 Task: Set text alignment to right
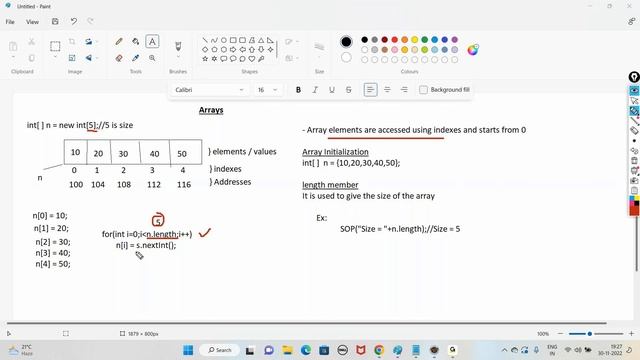coord(404,90)
